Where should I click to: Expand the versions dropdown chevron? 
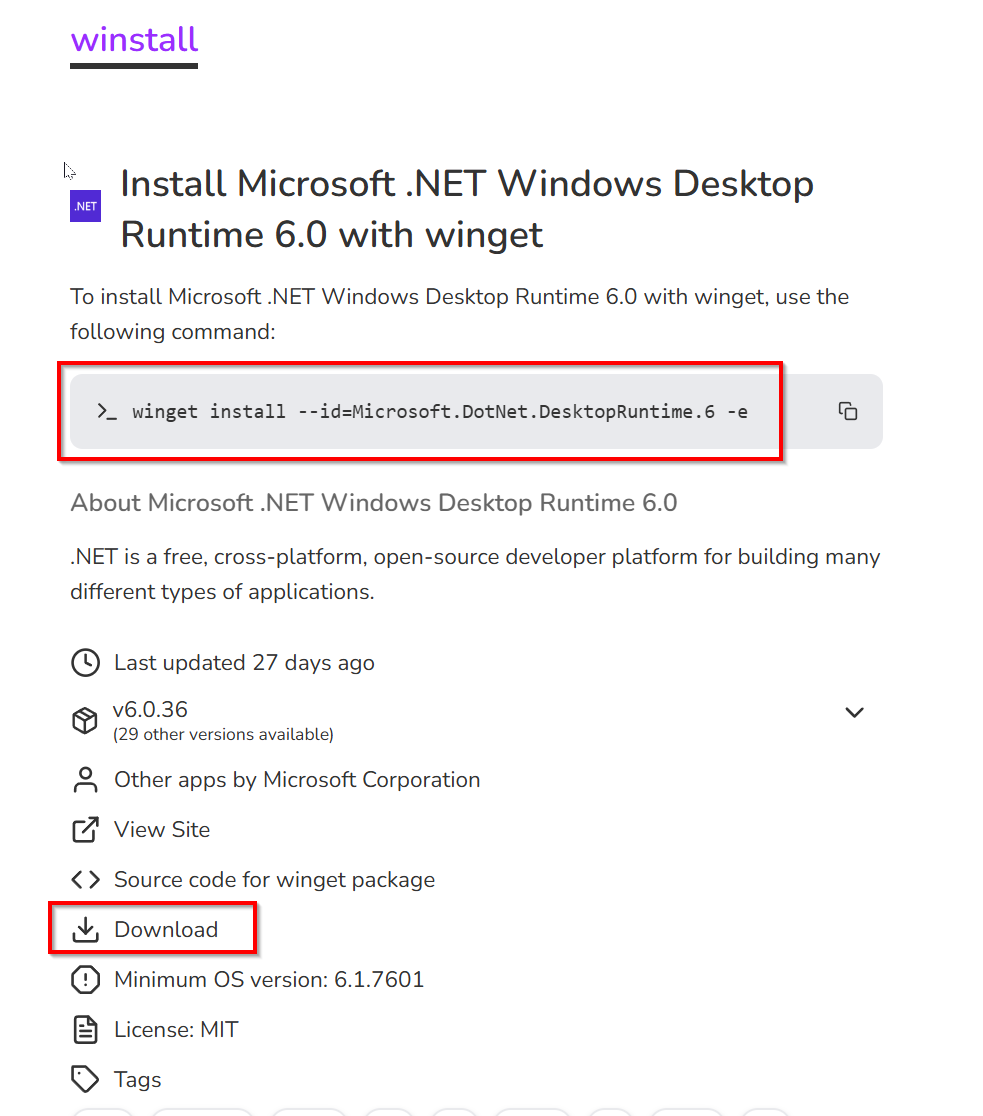pyautogui.click(x=854, y=712)
